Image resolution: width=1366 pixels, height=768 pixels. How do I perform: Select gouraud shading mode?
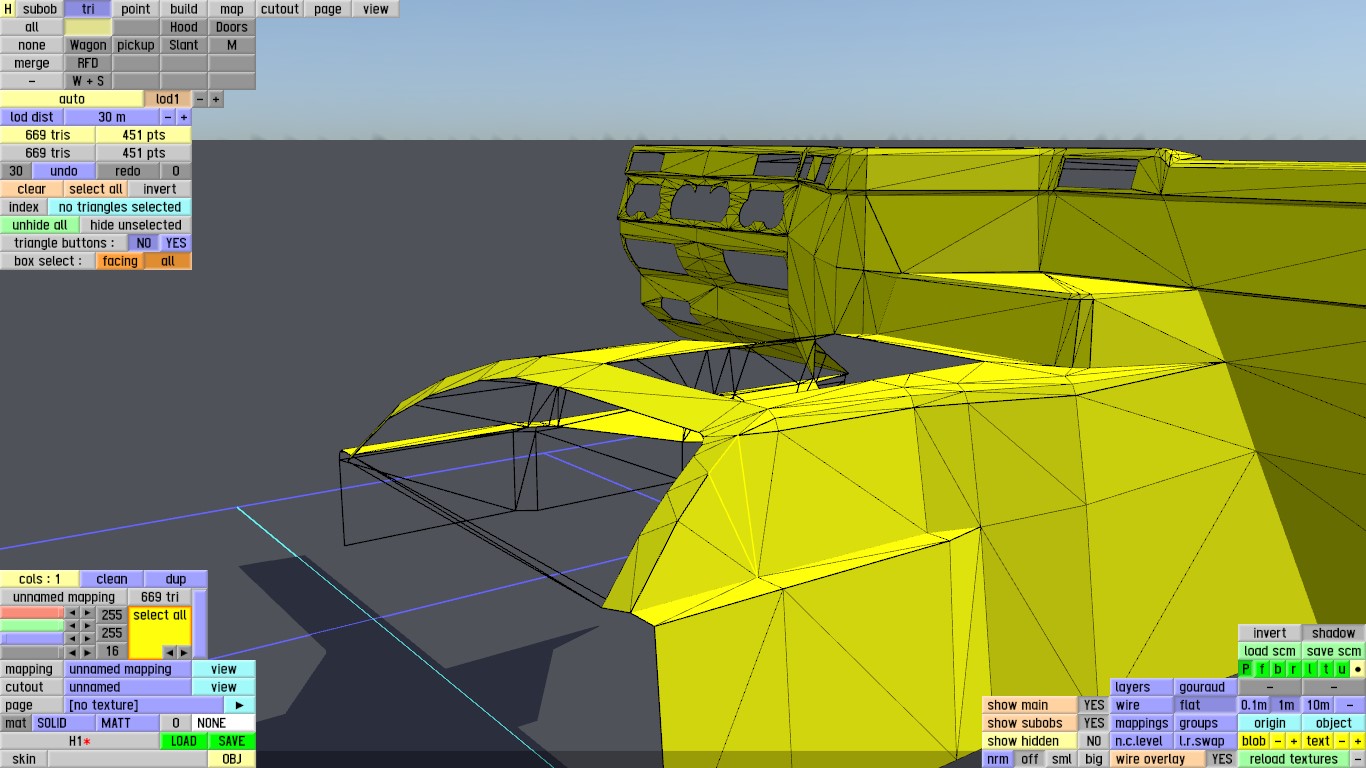pyautogui.click(x=1206, y=687)
